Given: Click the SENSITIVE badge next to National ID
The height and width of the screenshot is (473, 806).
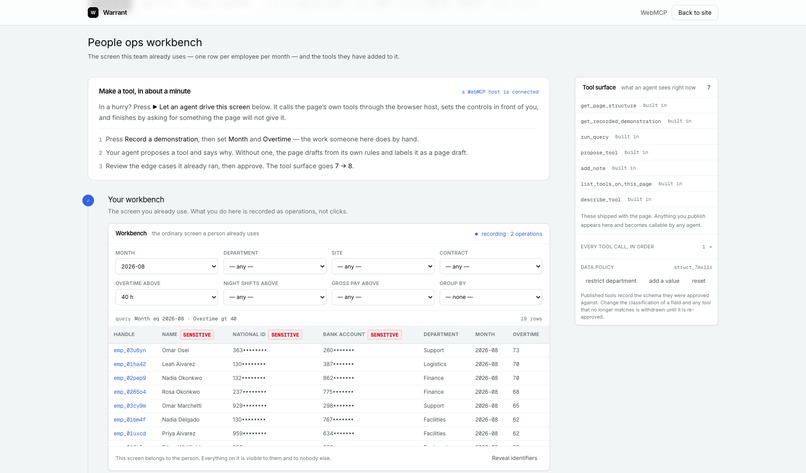Looking at the screenshot, I should pos(285,335).
